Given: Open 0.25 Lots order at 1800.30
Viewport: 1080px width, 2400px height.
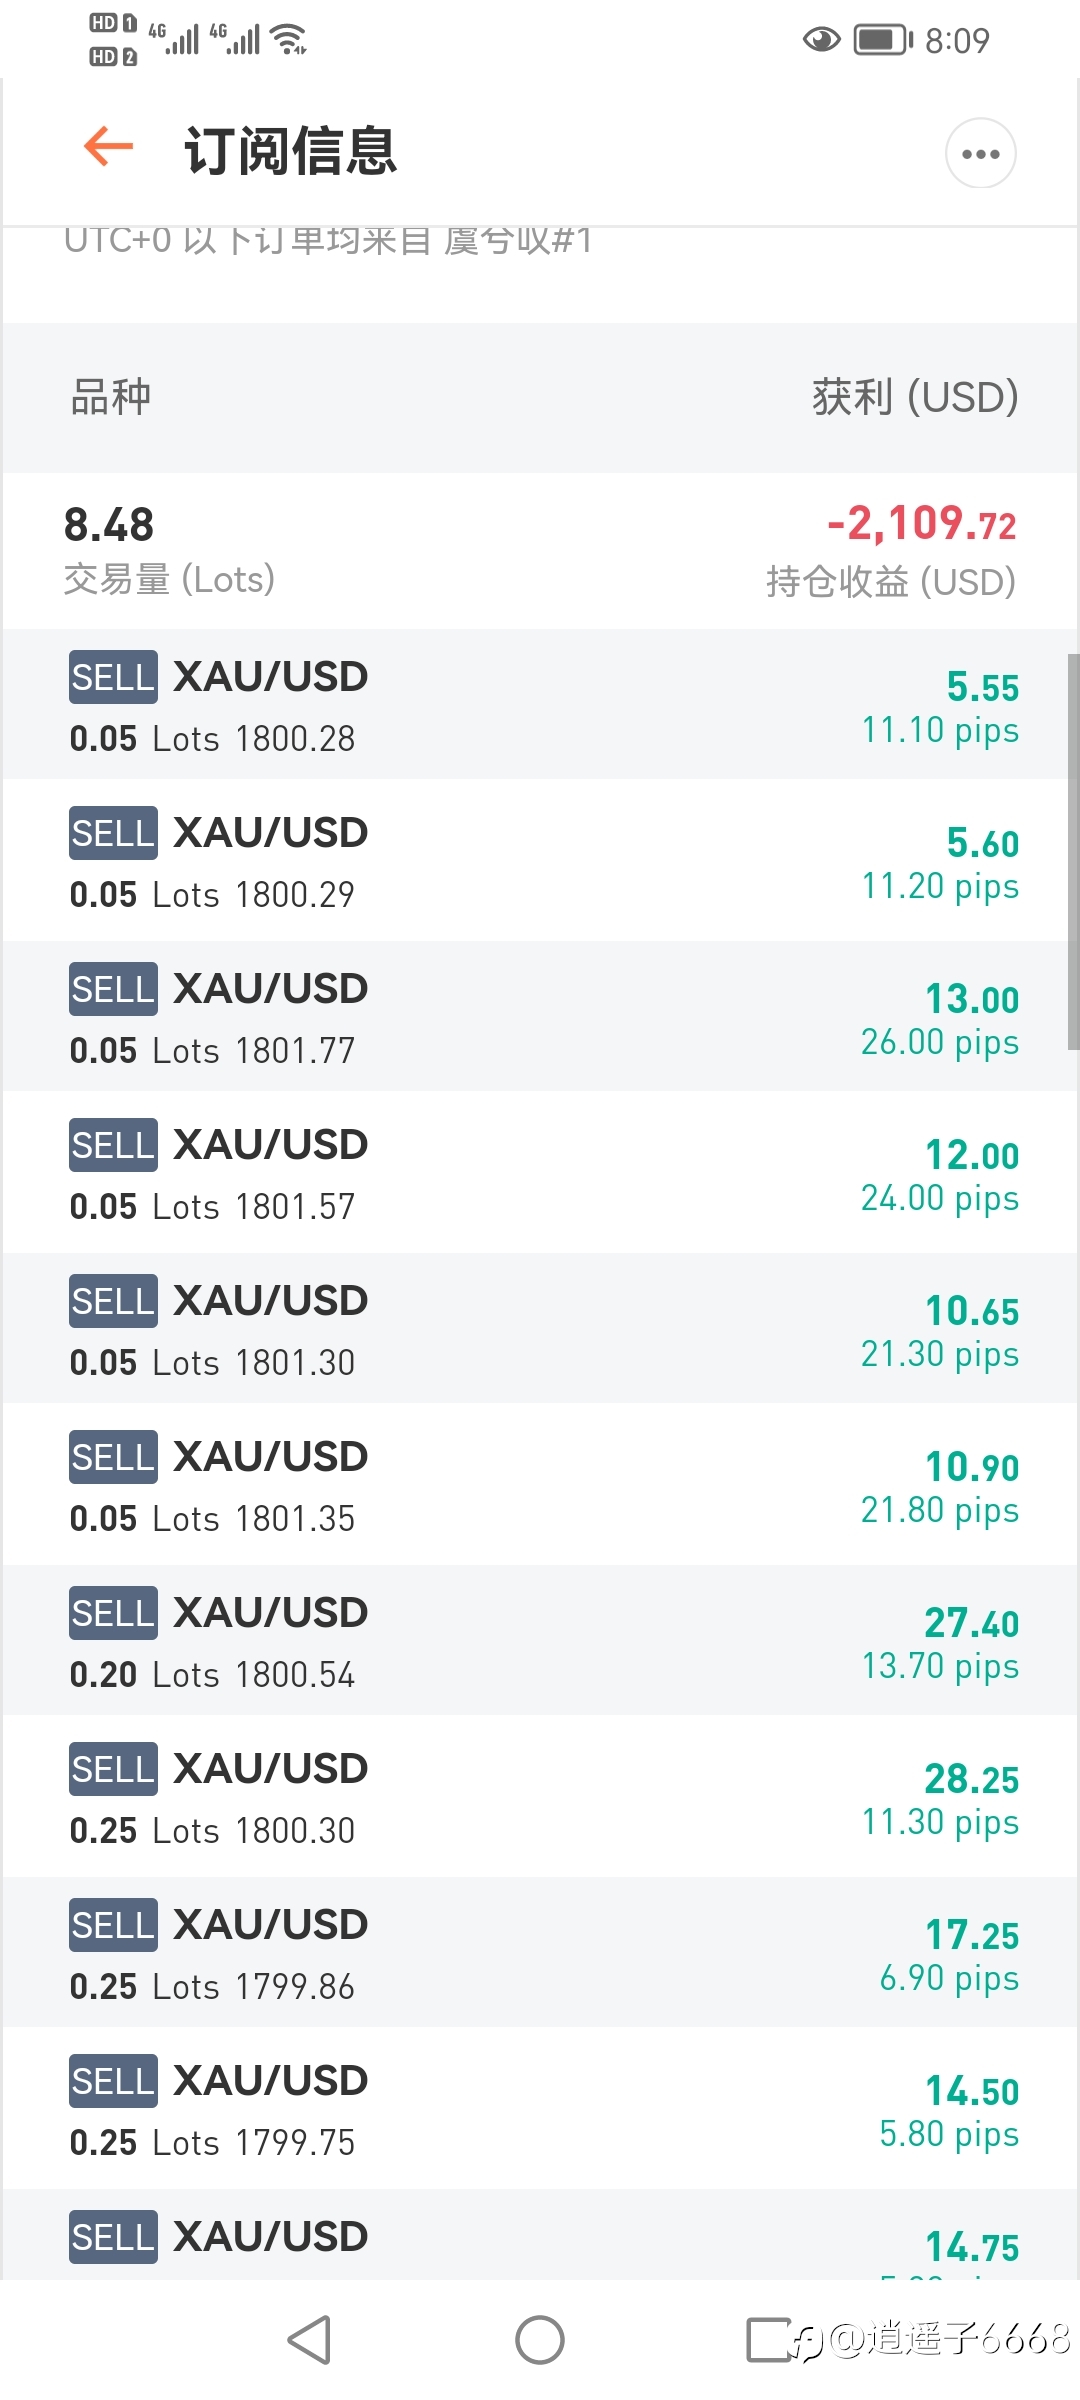Looking at the screenshot, I should (x=540, y=1797).
